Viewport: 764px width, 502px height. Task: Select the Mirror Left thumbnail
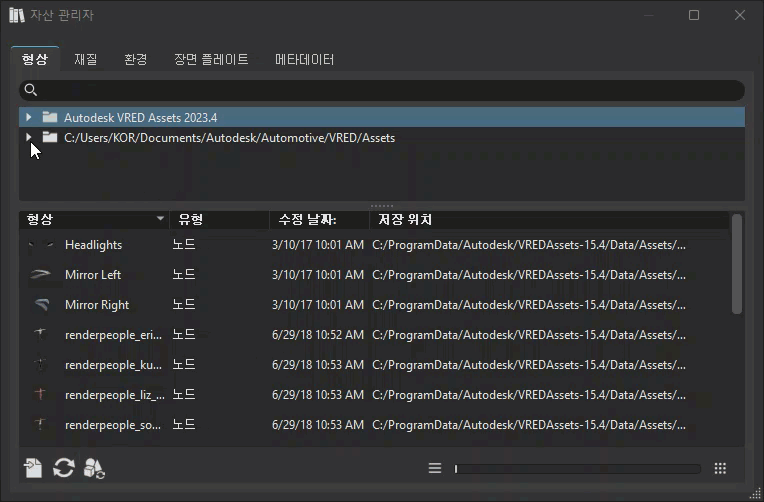click(x=41, y=275)
